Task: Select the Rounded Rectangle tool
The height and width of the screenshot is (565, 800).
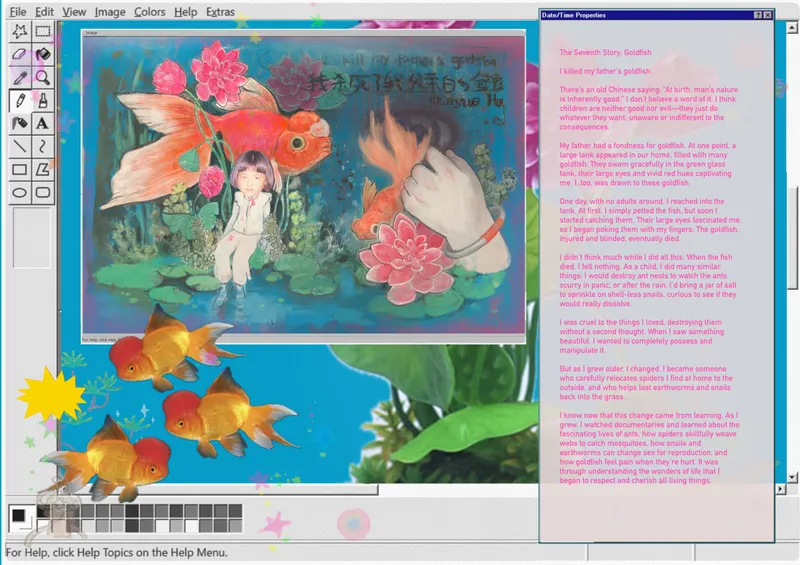Action: click(42, 192)
